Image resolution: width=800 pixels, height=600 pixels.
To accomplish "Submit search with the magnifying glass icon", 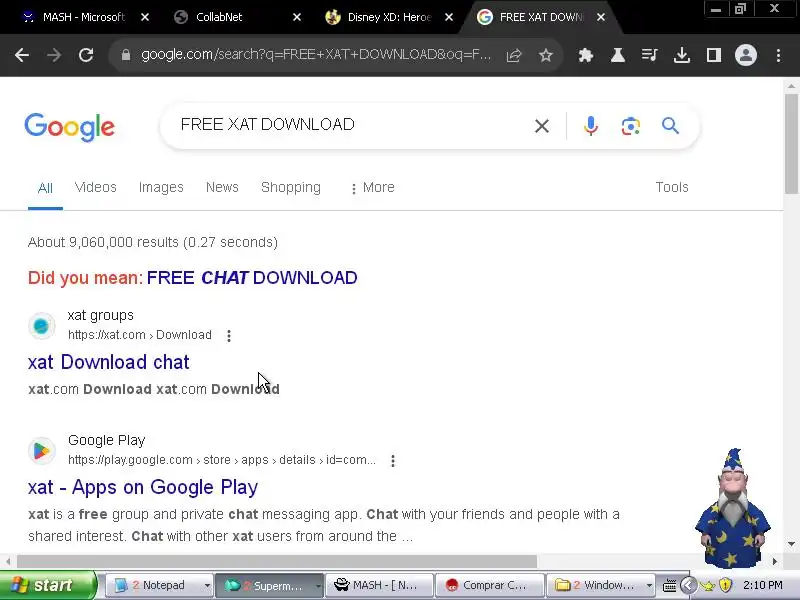I will click(x=670, y=126).
